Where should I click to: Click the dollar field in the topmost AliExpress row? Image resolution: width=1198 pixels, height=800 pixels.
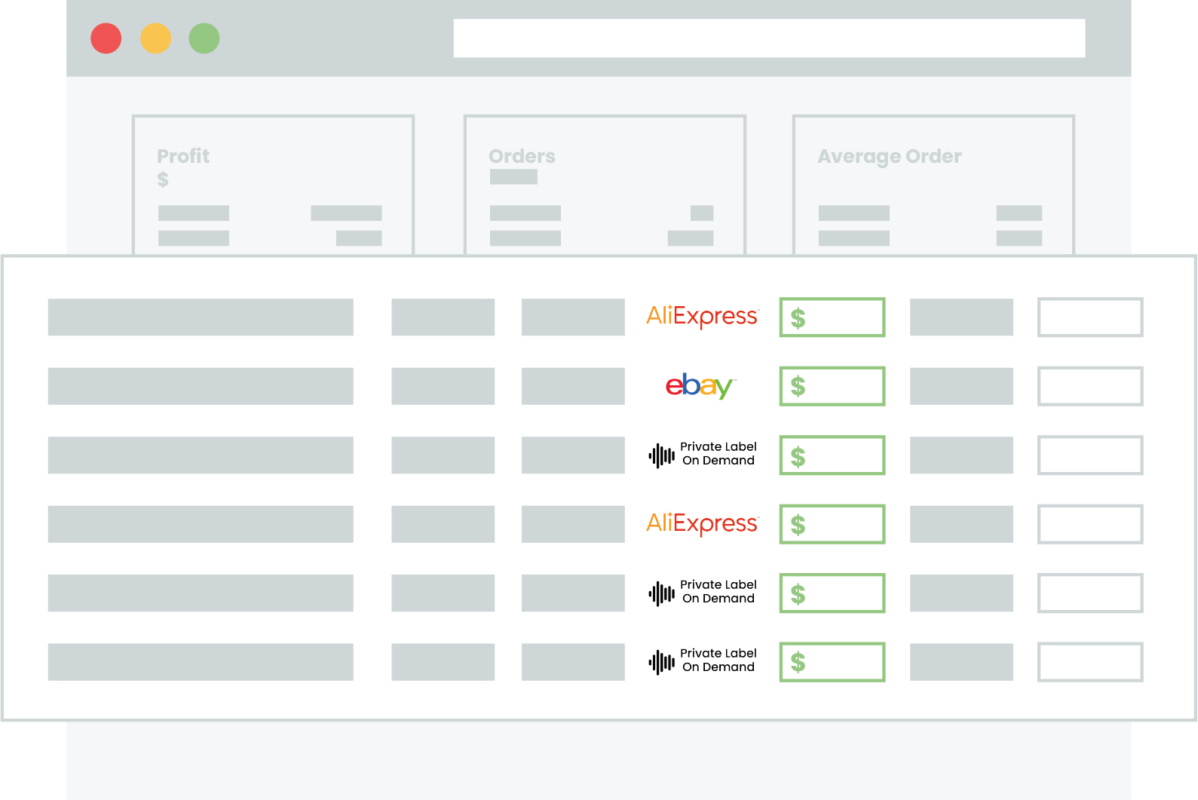tap(832, 317)
